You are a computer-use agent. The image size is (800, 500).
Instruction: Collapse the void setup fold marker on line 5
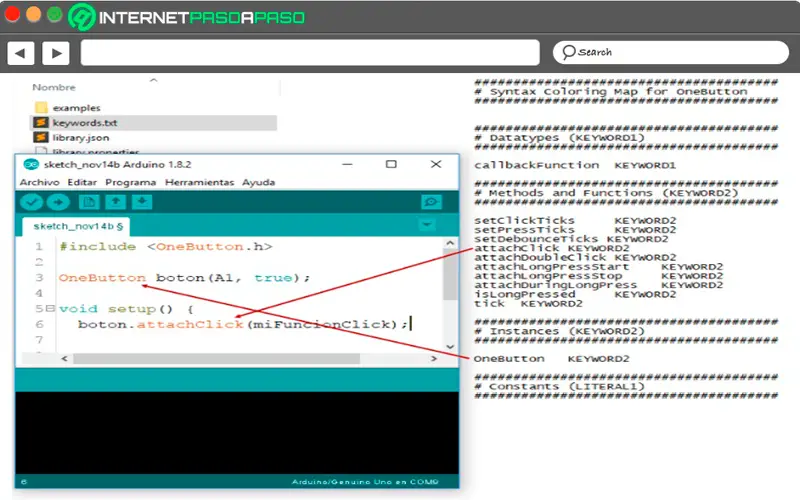point(50,308)
